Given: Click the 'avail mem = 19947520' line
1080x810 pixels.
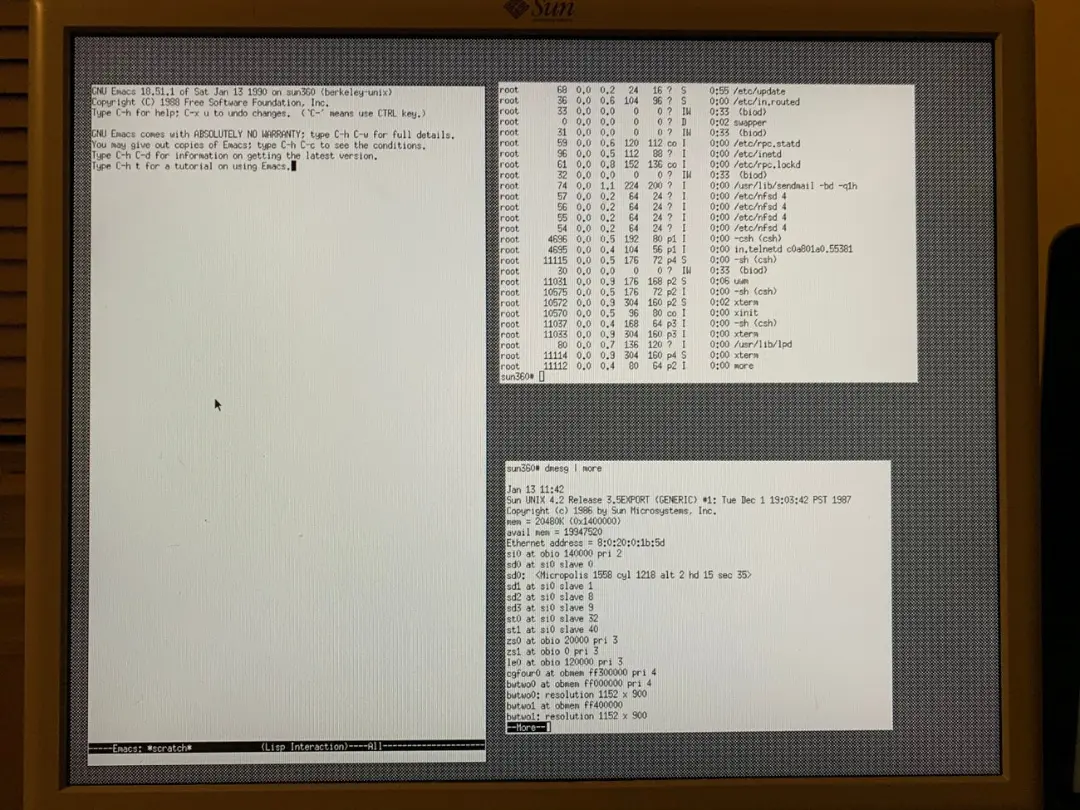Looking at the screenshot, I should pyautogui.click(x=554, y=532).
